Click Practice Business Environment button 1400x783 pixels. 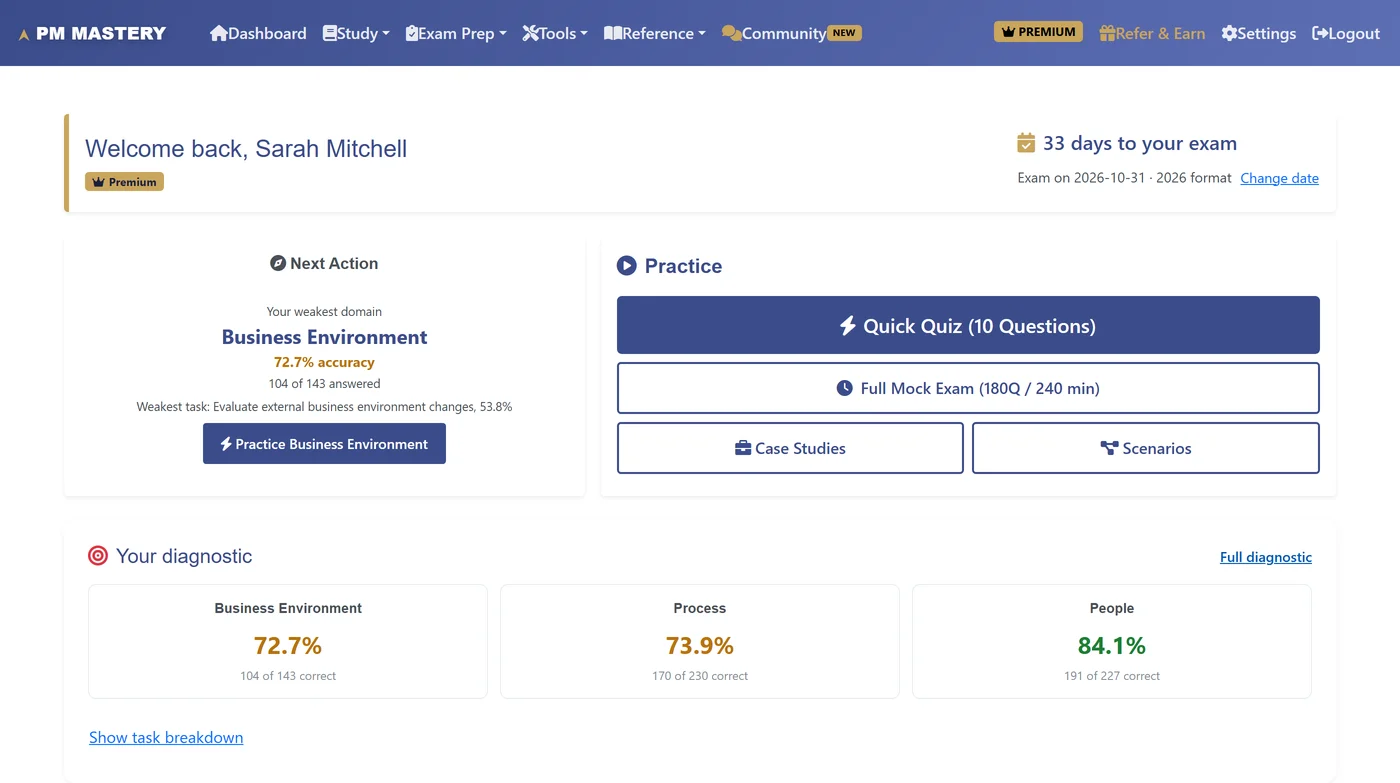(324, 444)
